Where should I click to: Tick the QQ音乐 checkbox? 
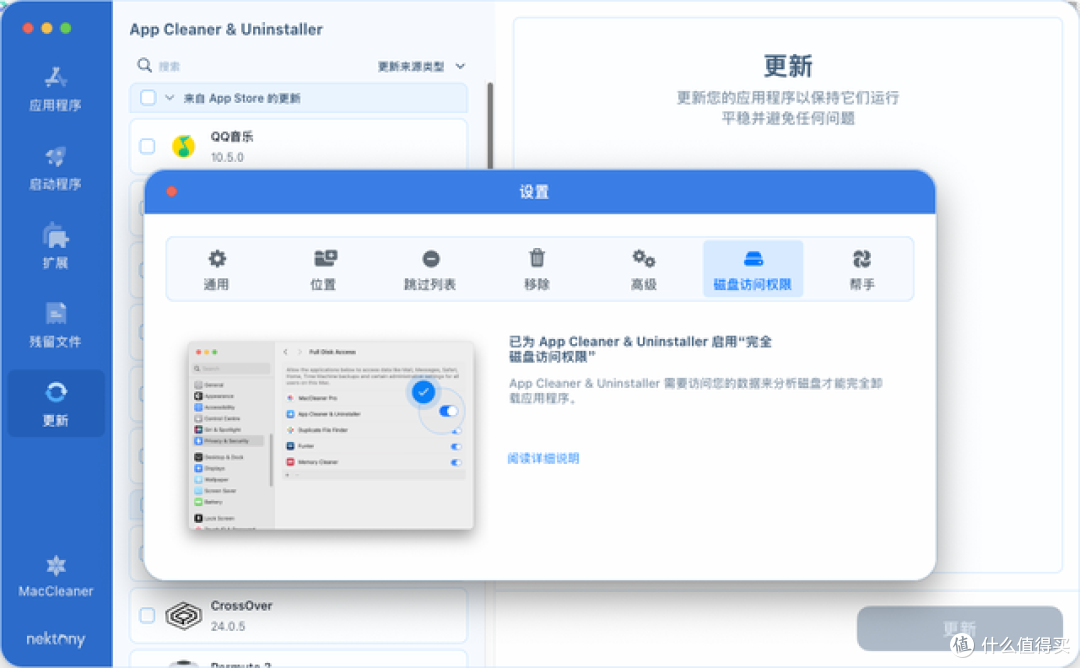pos(147,146)
